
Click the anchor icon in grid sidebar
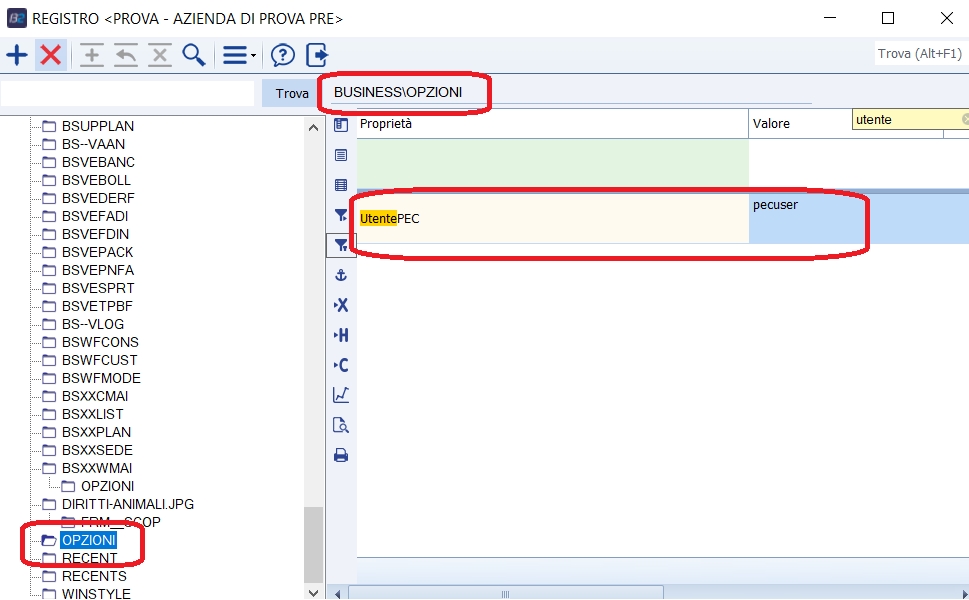coord(341,275)
